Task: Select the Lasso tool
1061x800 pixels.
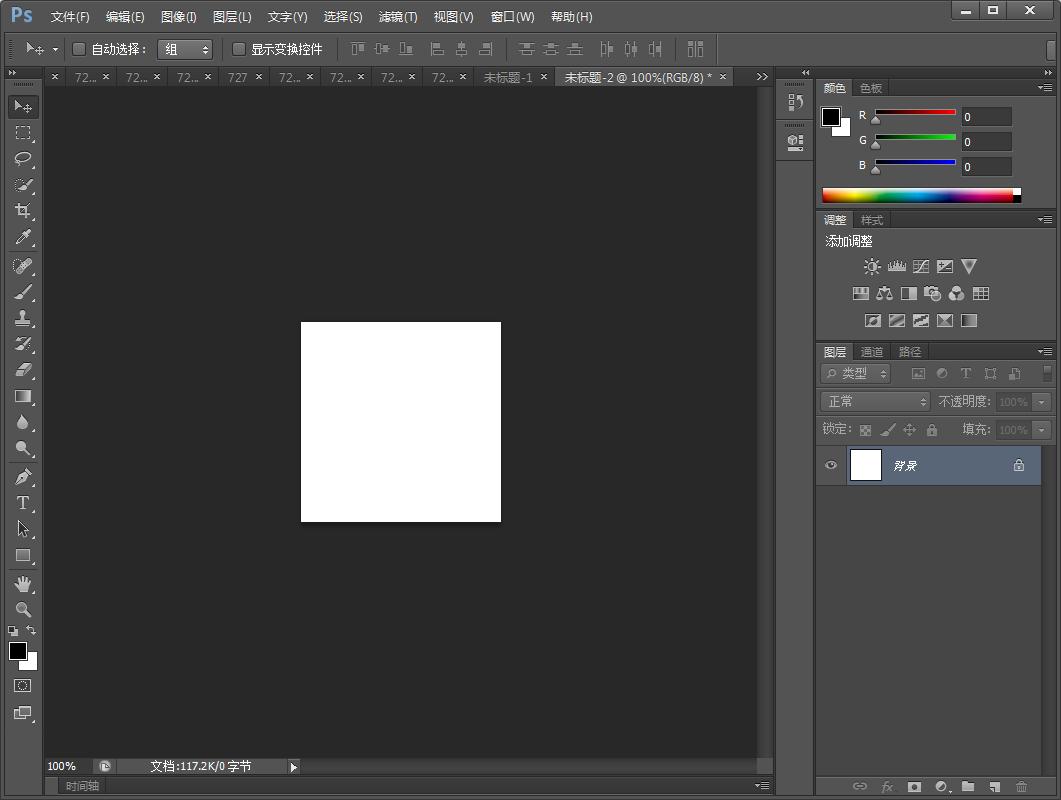Action: click(23, 159)
